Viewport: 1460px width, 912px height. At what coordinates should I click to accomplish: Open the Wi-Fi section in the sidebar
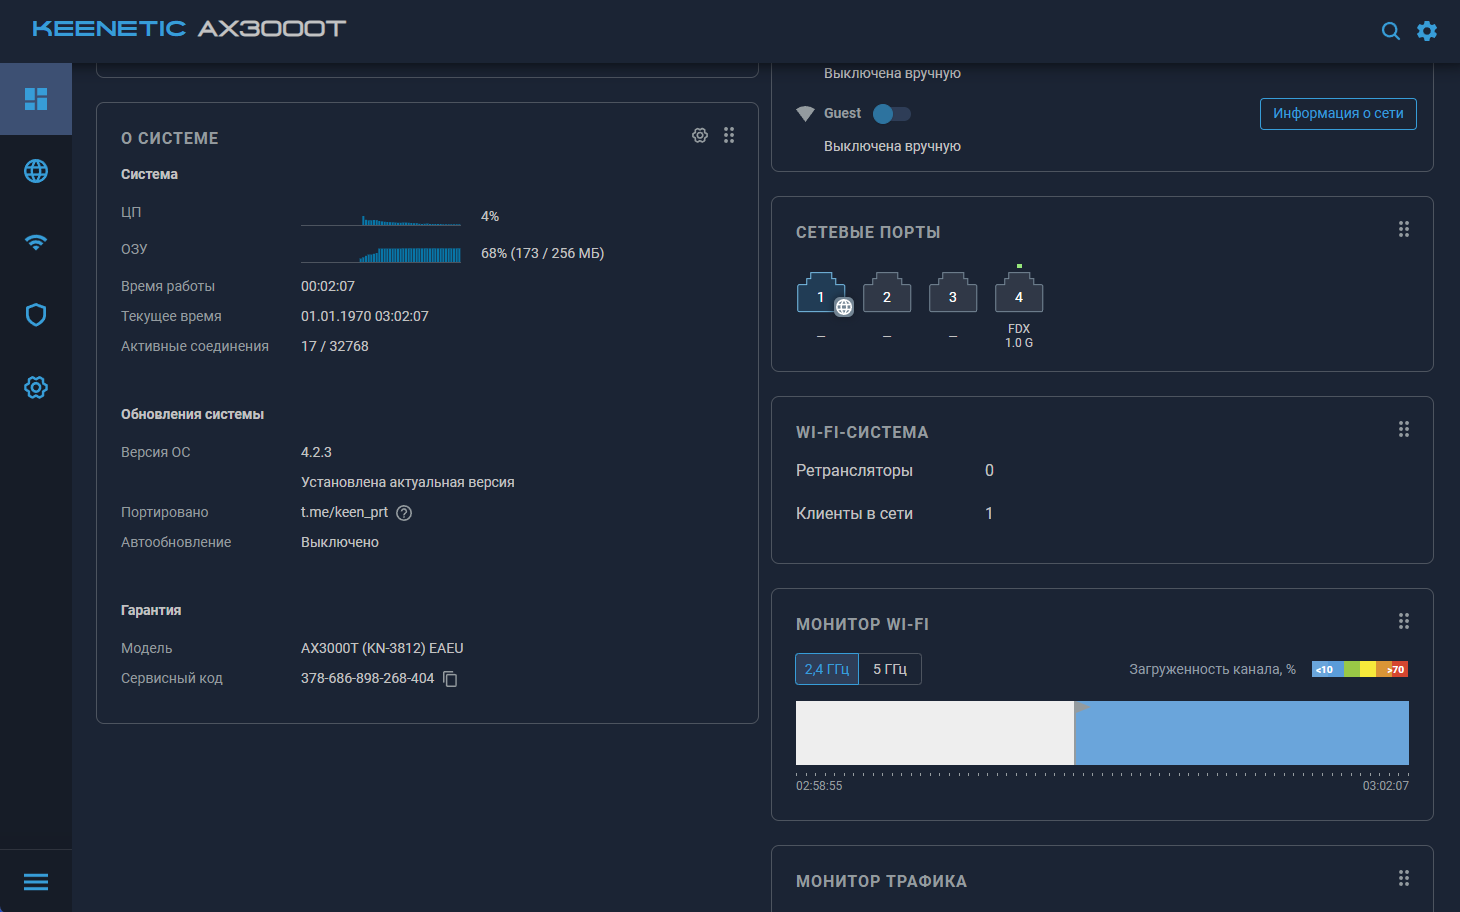[x=36, y=243]
